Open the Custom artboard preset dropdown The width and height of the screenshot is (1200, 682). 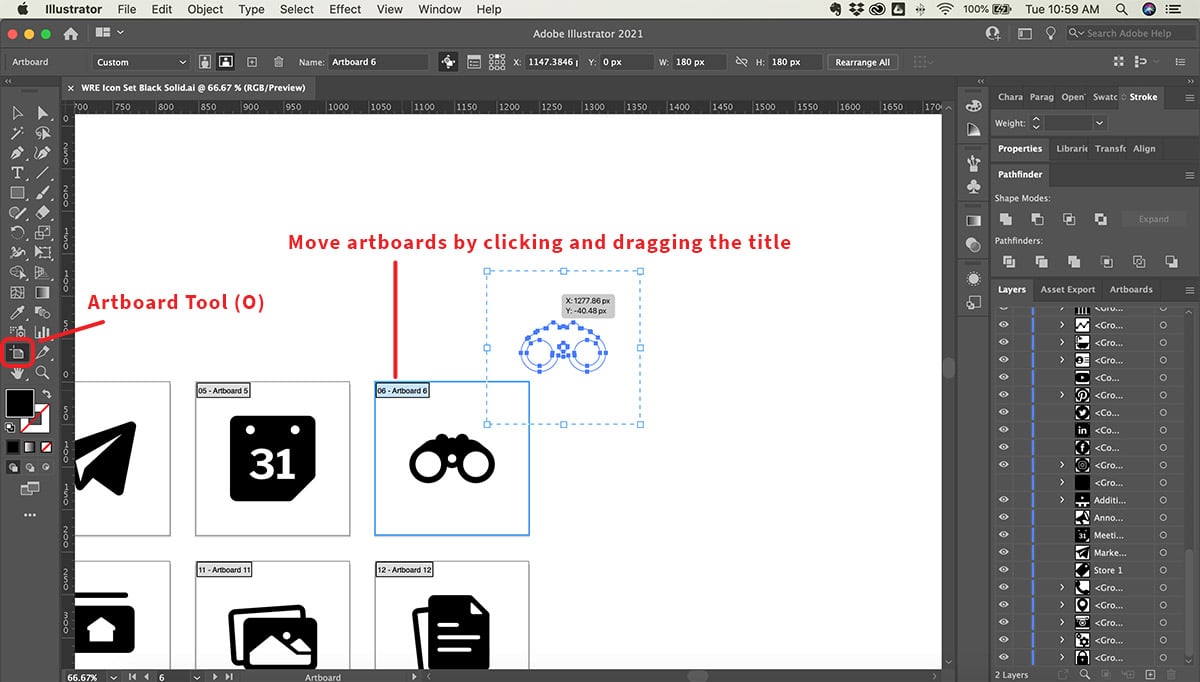click(141, 62)
